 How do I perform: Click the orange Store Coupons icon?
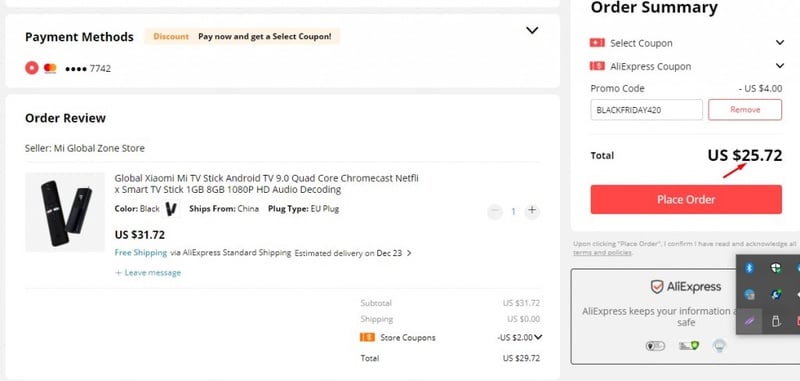click(367, 337)
